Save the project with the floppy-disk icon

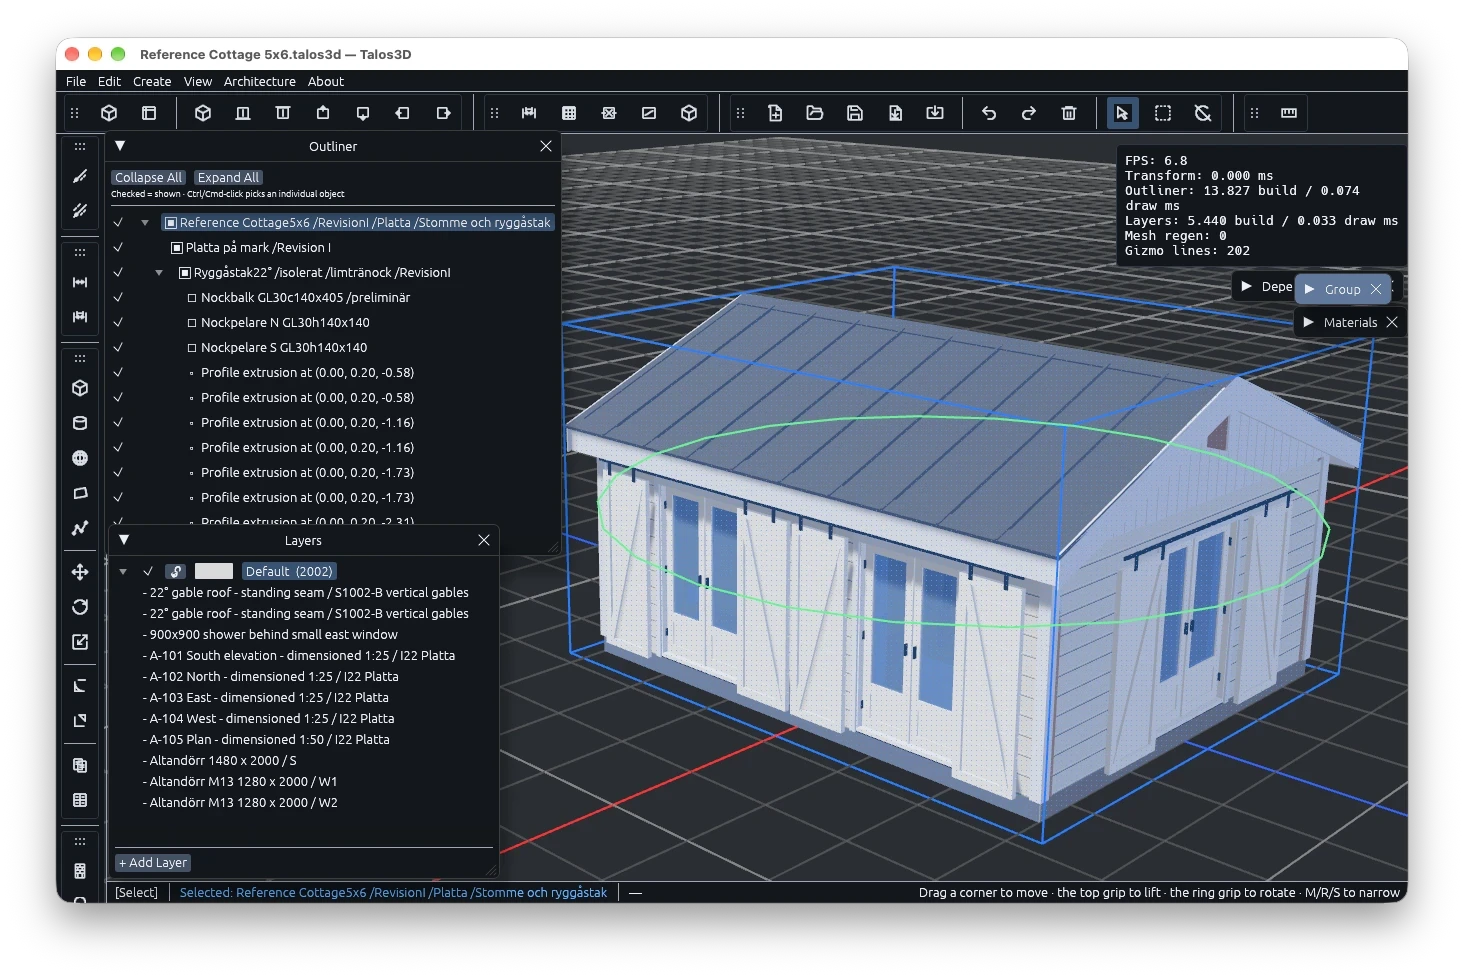point(855,113)
